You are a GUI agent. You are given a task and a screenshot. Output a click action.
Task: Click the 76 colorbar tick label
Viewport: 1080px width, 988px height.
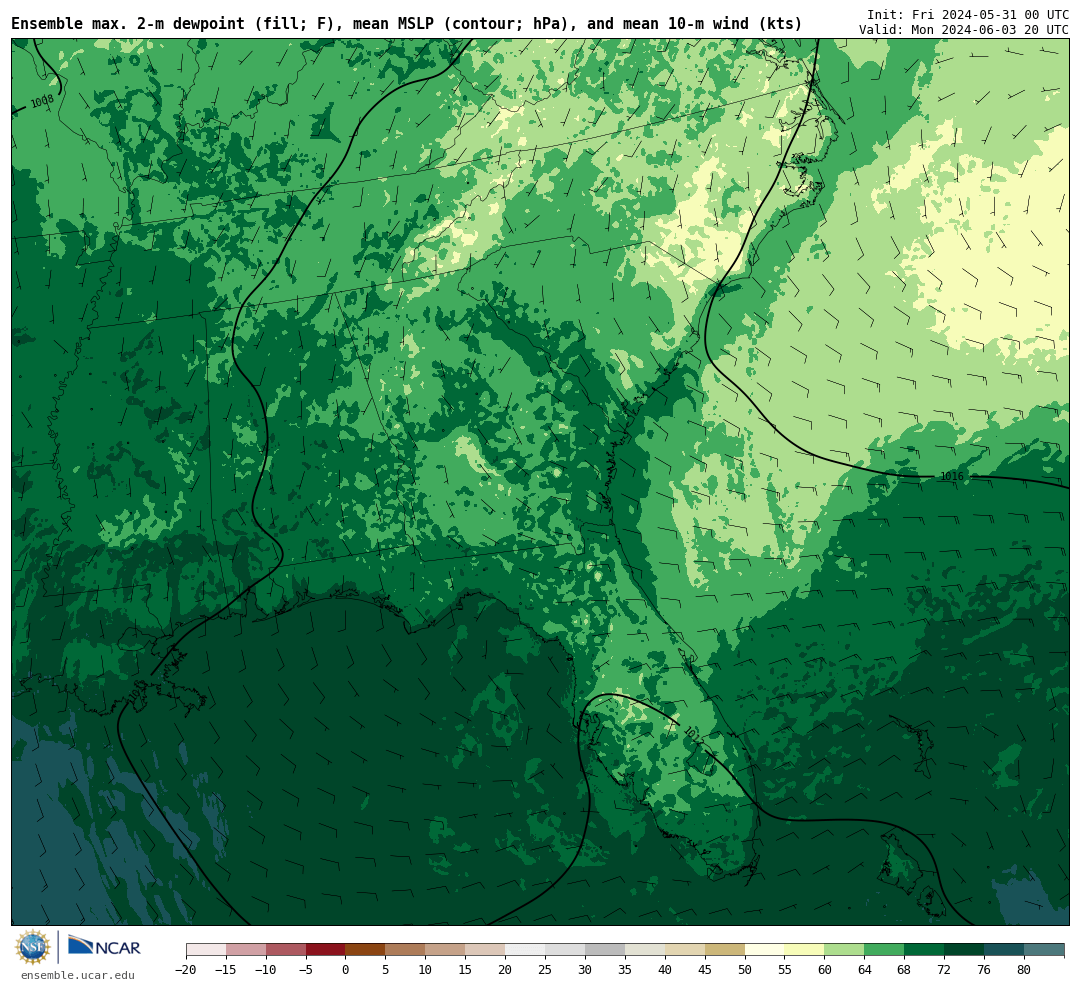(985, 970)
